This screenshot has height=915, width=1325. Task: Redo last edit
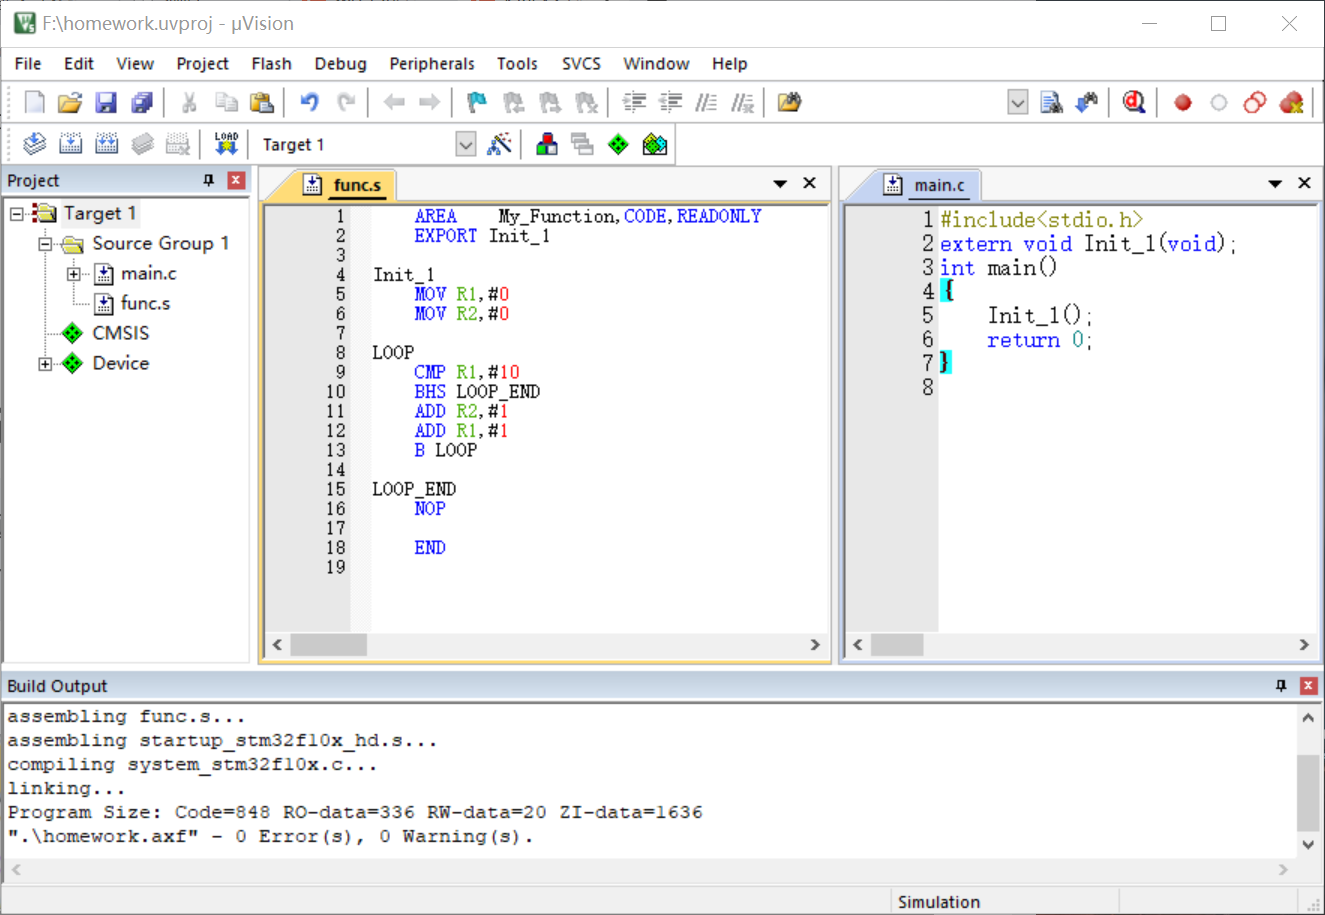point(346,102)
